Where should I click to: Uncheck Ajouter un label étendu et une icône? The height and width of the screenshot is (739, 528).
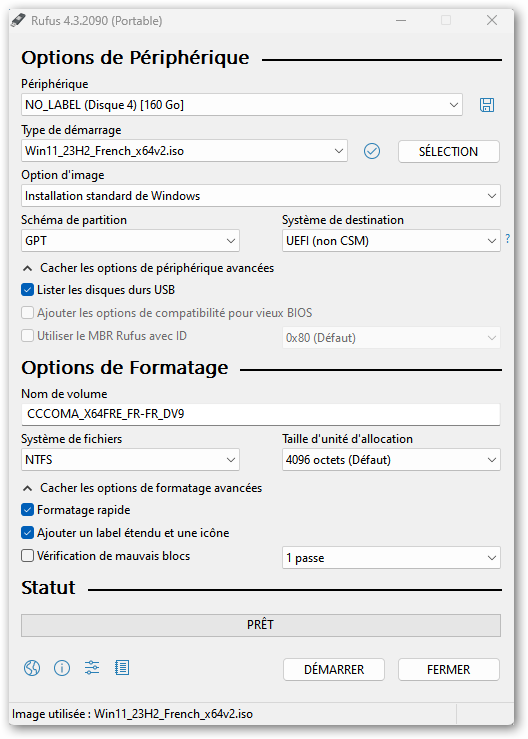[27, 533]
